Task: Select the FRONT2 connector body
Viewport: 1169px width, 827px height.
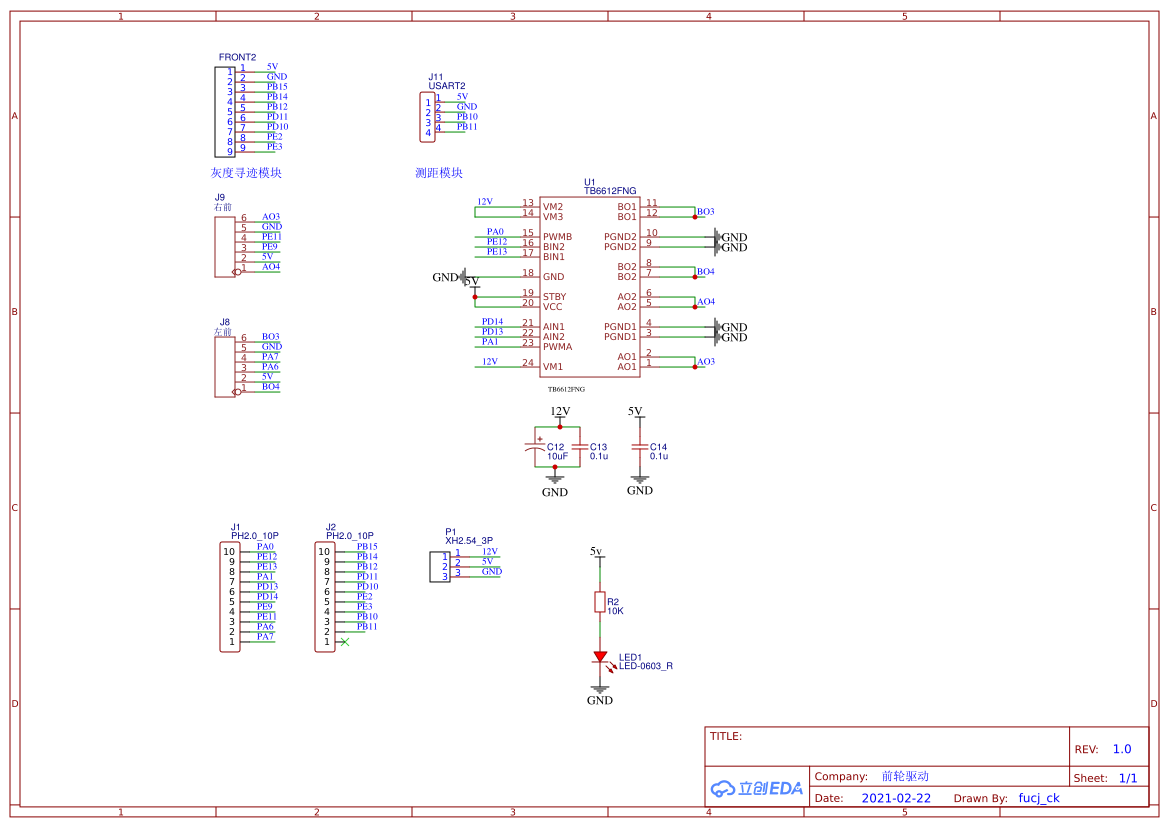Action: click(x=225, y=112)
